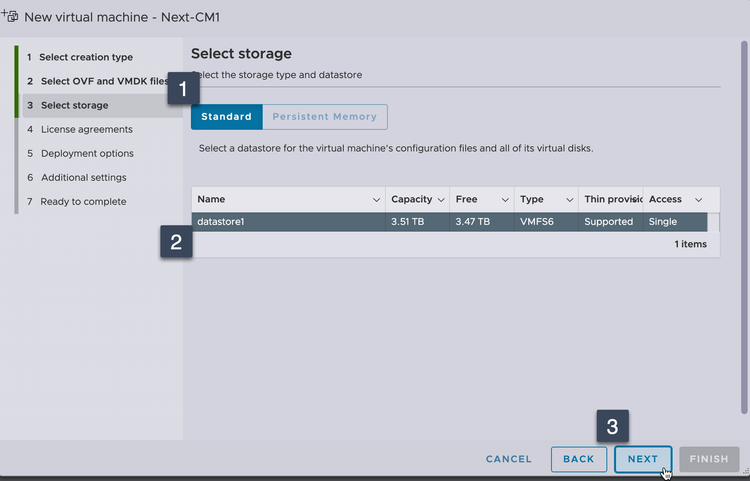This screenshot has height=481, width=750.
Task: Open step 5 Deployment options
Action: tap(87, 153)
